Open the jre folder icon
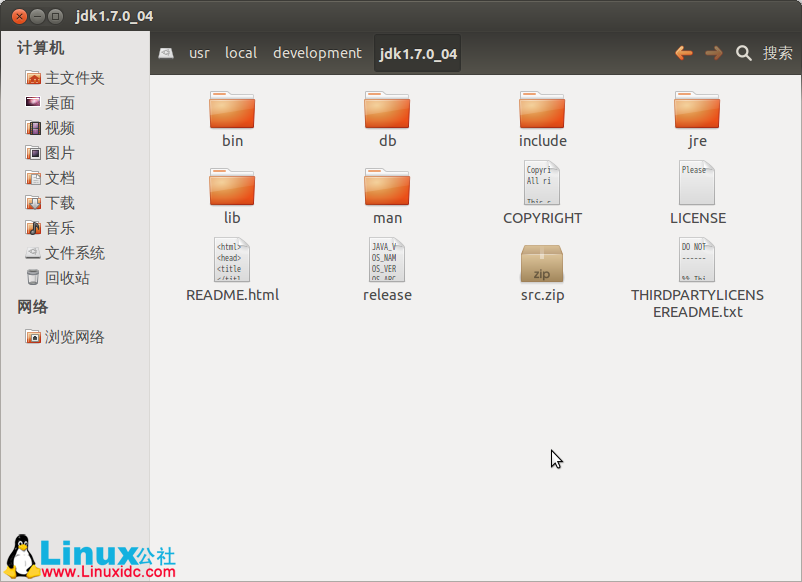The height and width of the screenshot is (582, 802). 697,109
